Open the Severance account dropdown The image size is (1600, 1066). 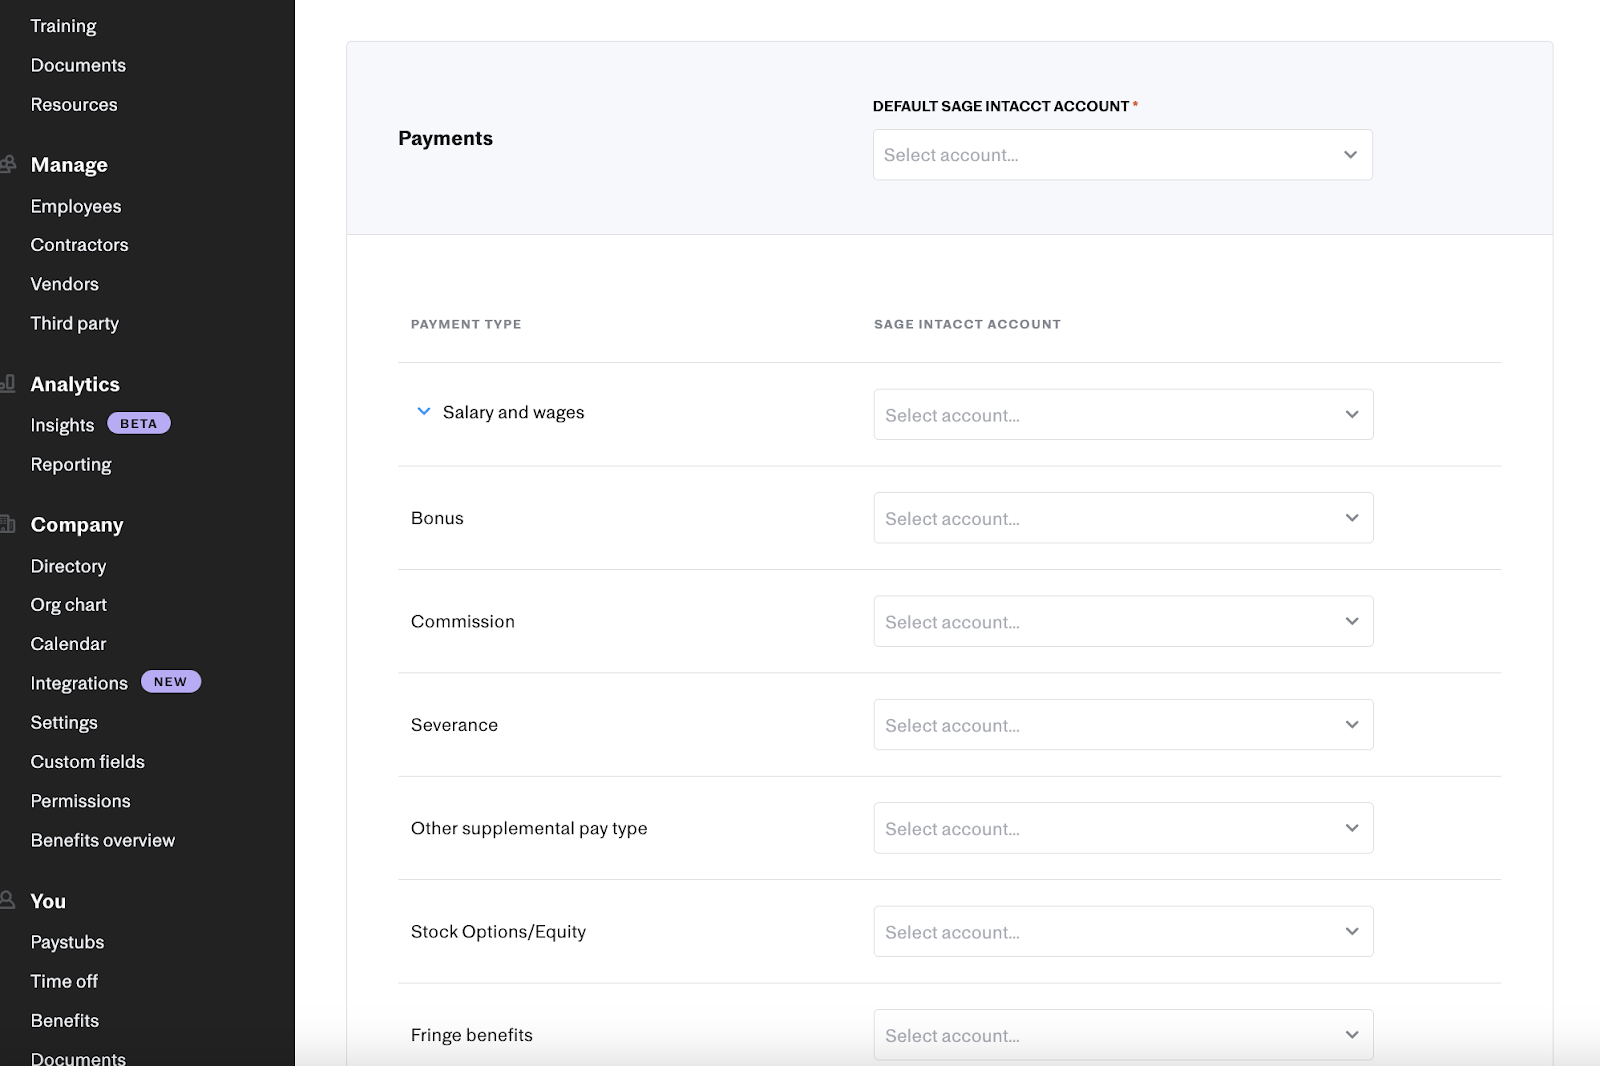pos(1123,725)
